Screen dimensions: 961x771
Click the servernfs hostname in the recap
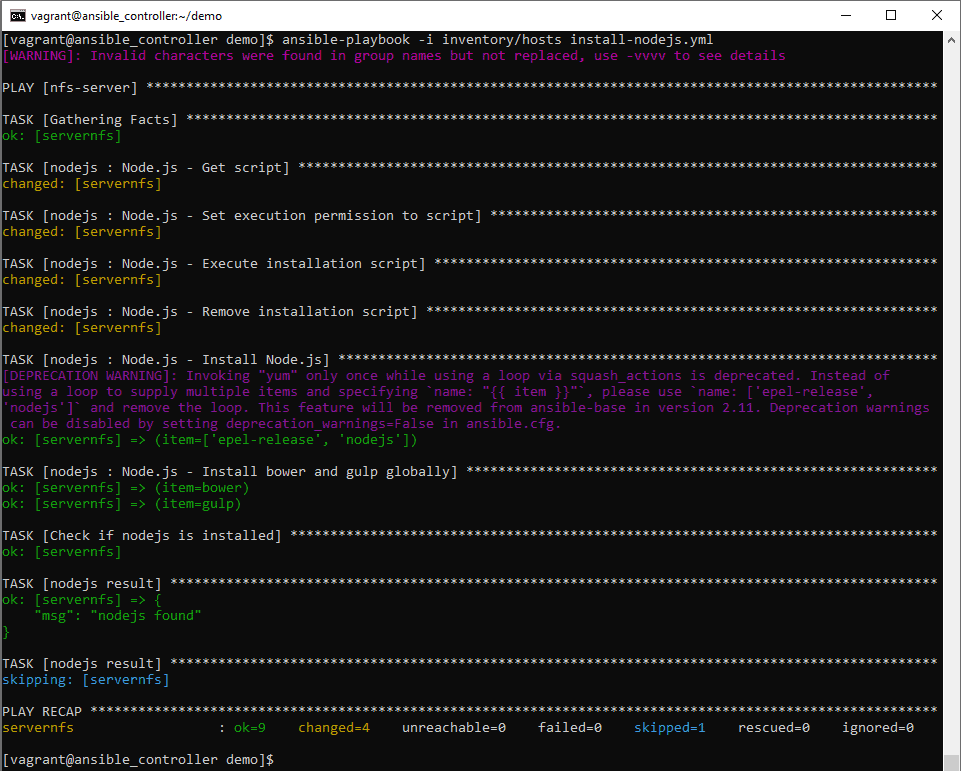pyautogui.click(x=38, y=727)
